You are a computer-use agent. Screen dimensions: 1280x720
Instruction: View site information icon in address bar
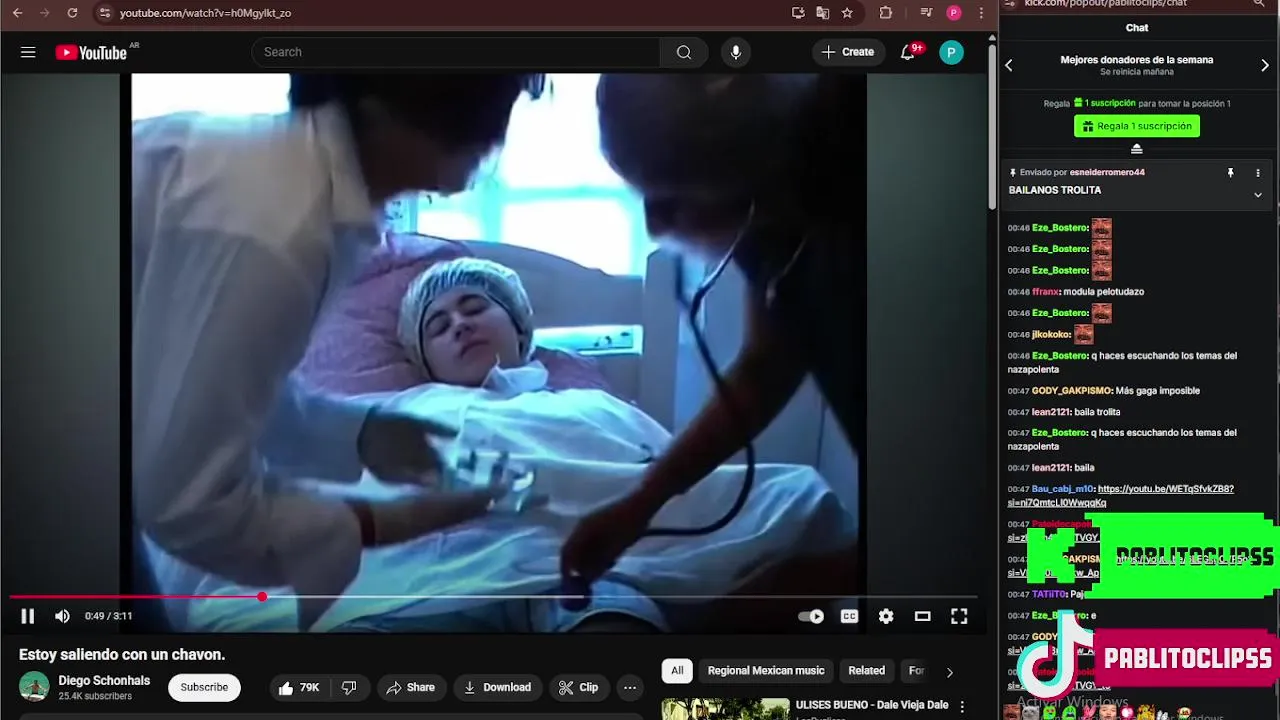[x=105, y=13]
